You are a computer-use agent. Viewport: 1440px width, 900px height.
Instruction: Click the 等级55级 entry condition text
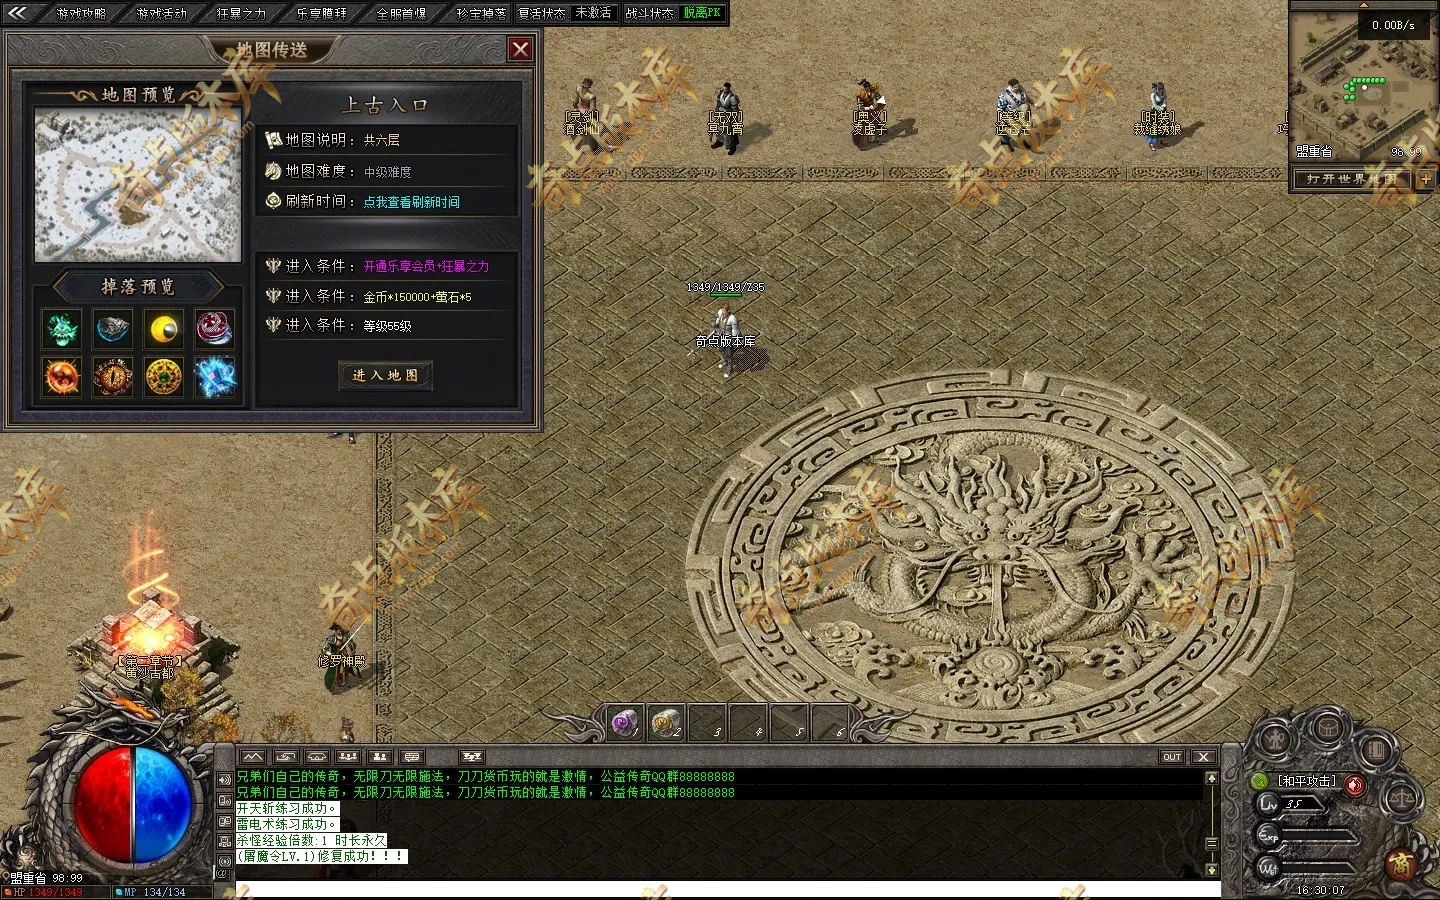pos(387,326)
